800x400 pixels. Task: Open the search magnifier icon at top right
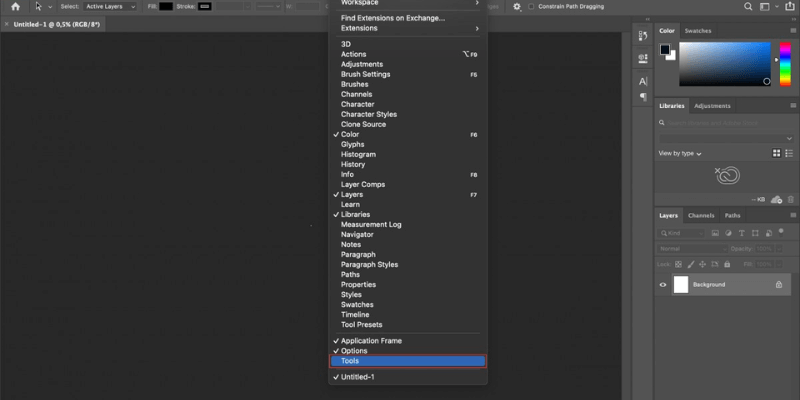[x=749, y=6]
